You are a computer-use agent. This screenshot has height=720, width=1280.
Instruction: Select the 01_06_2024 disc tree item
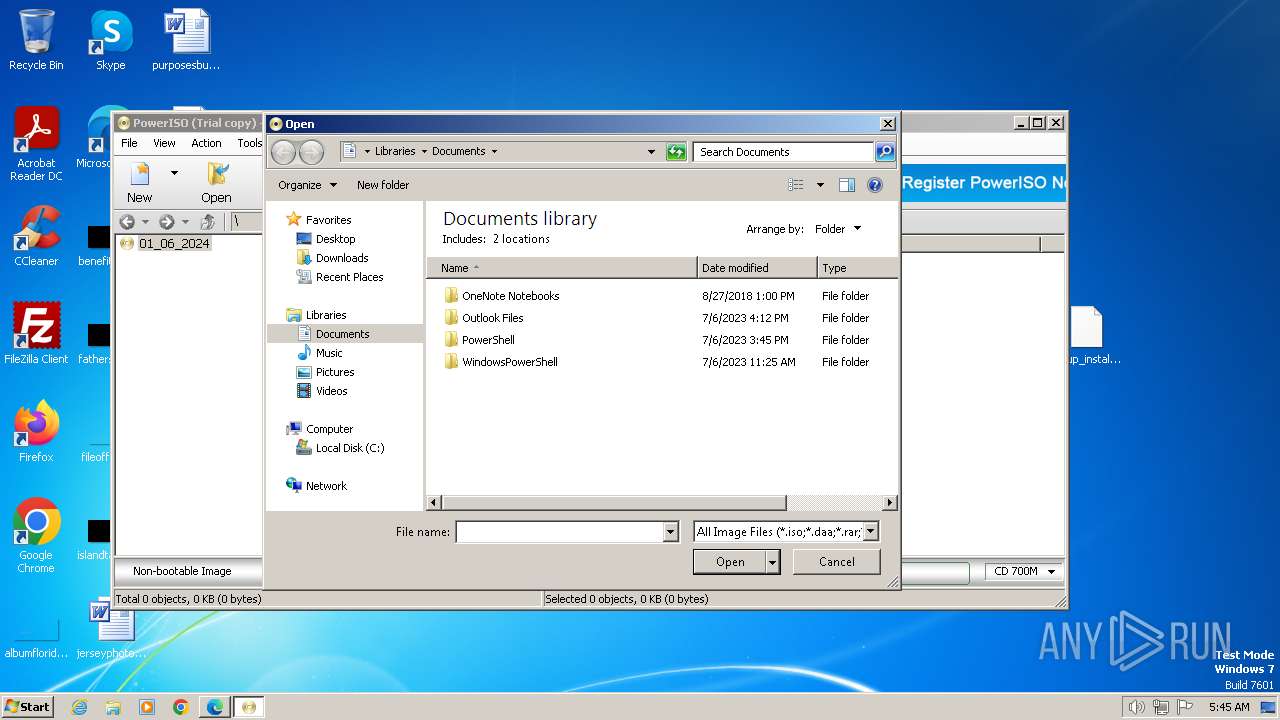pos(174,243)
